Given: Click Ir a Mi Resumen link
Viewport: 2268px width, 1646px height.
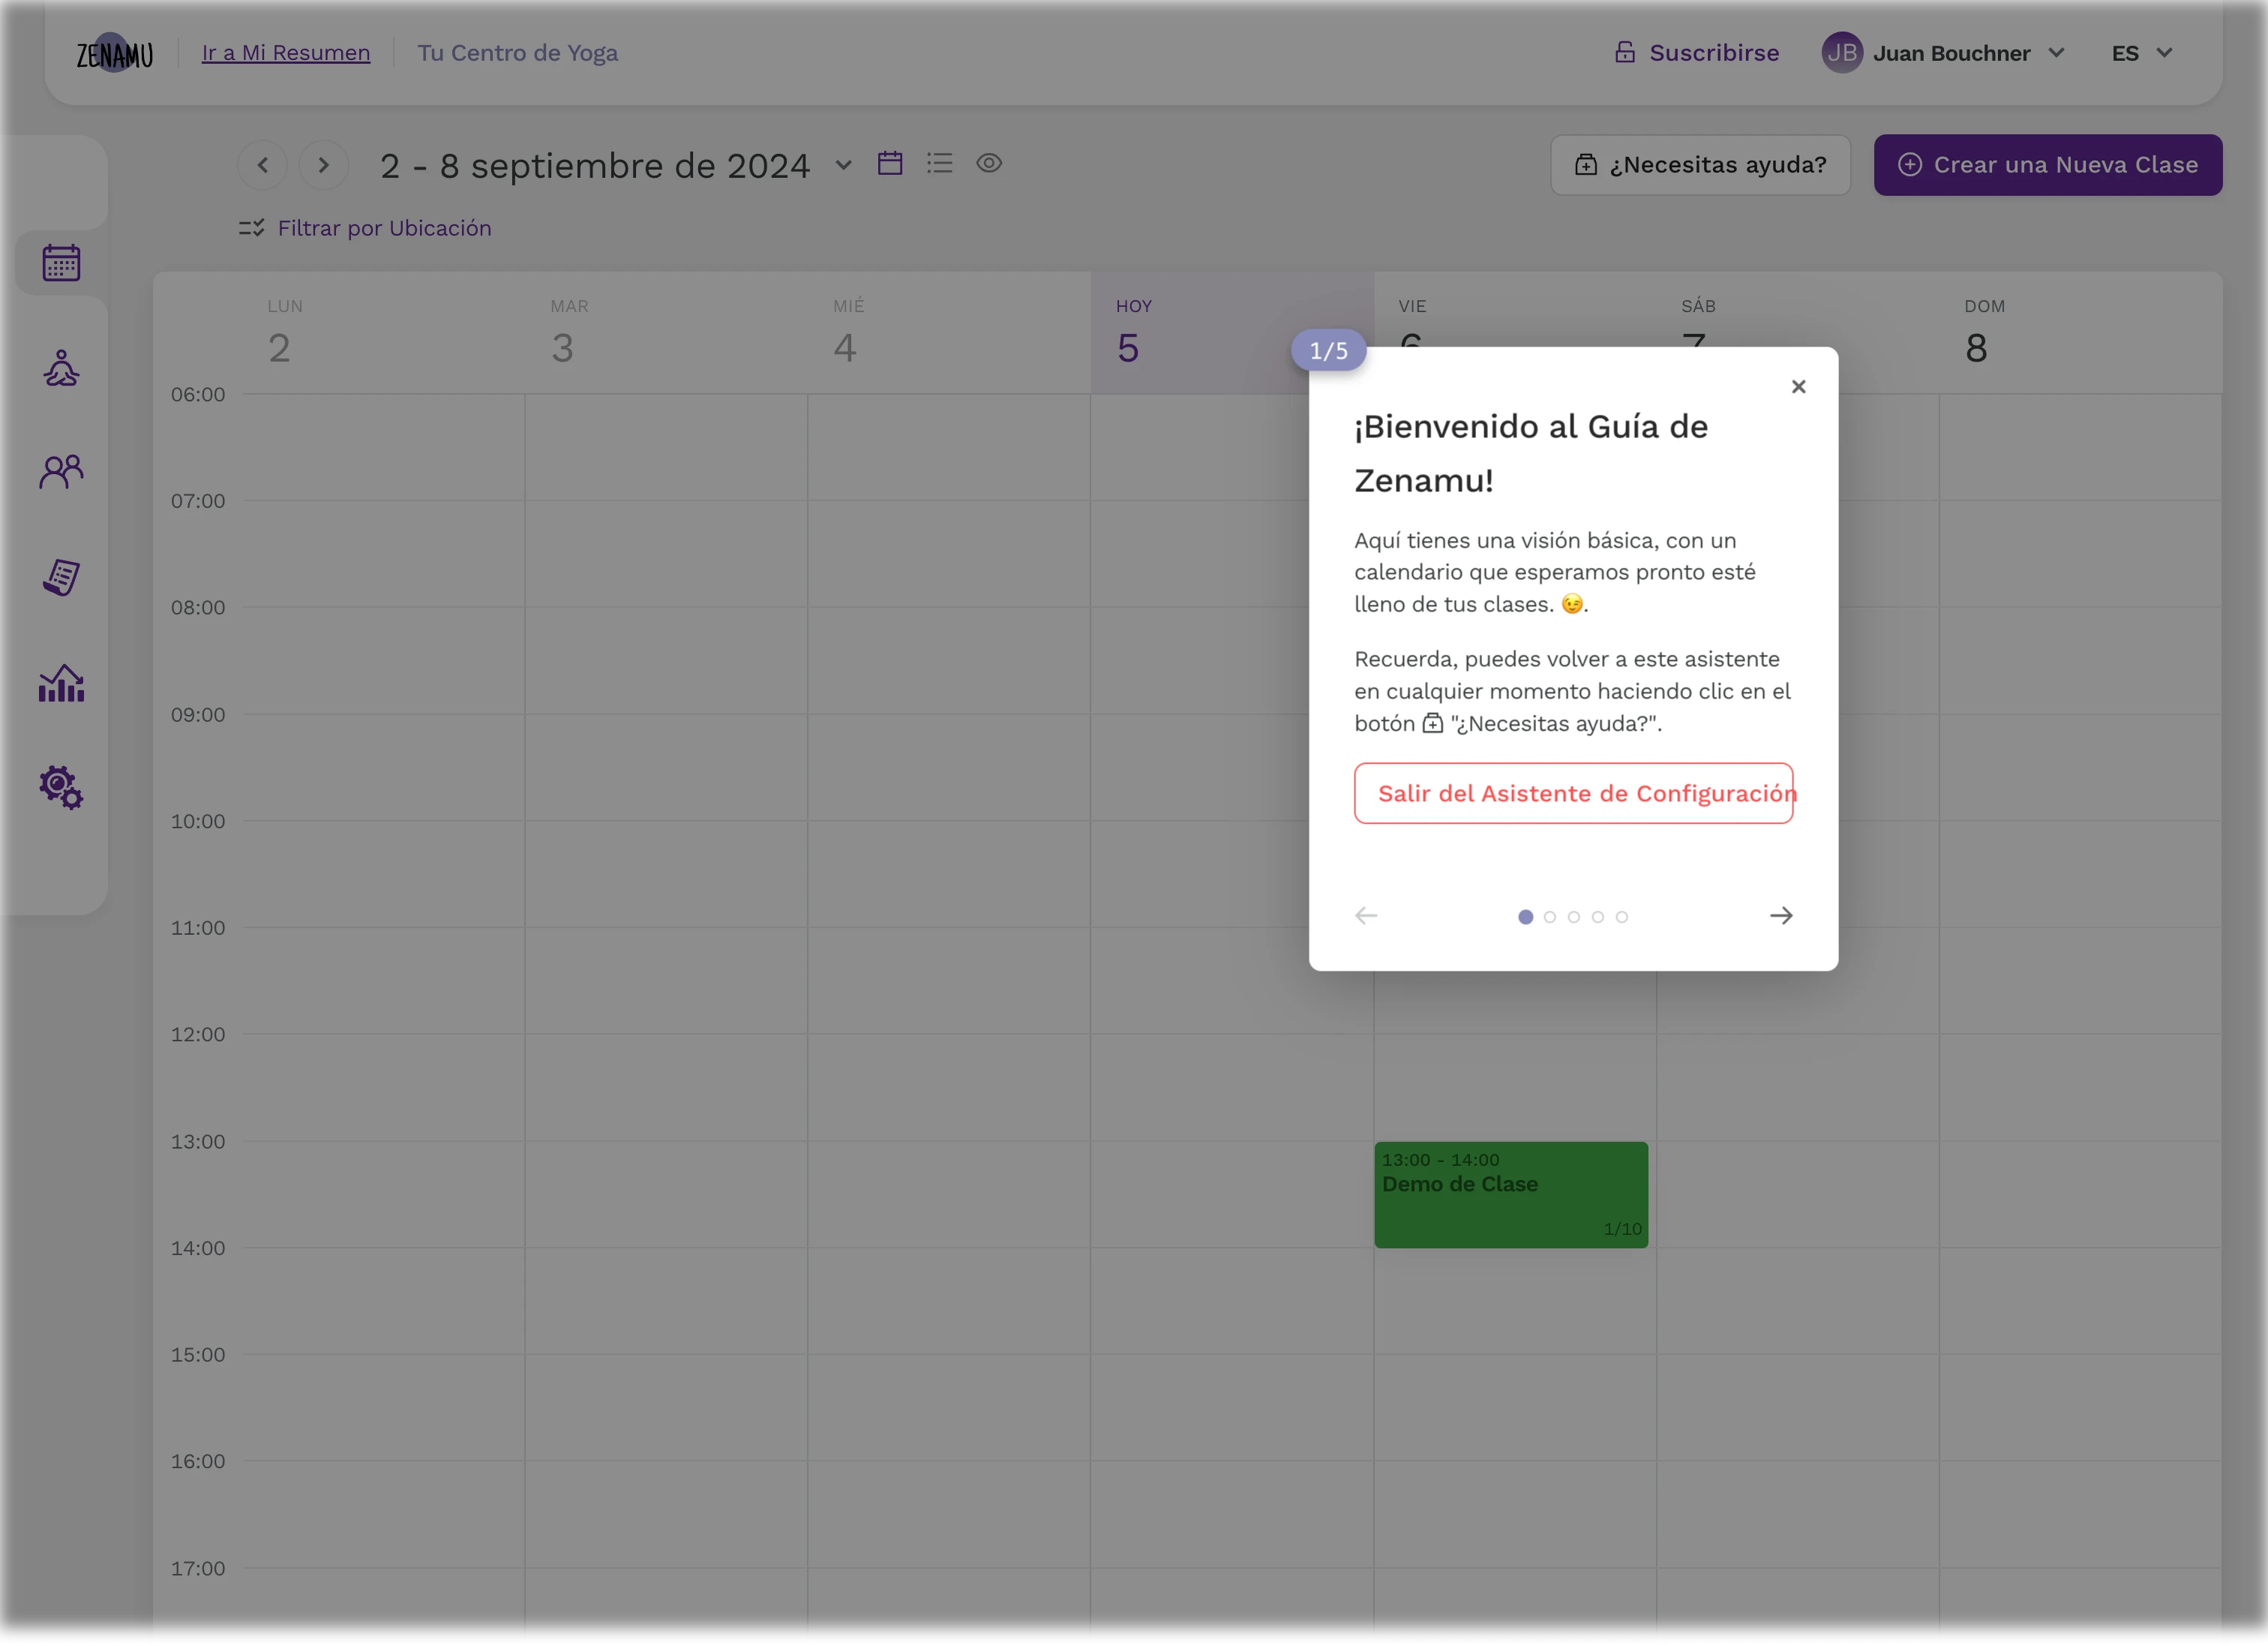Looking at the screenshot, I should pos(286,53).
